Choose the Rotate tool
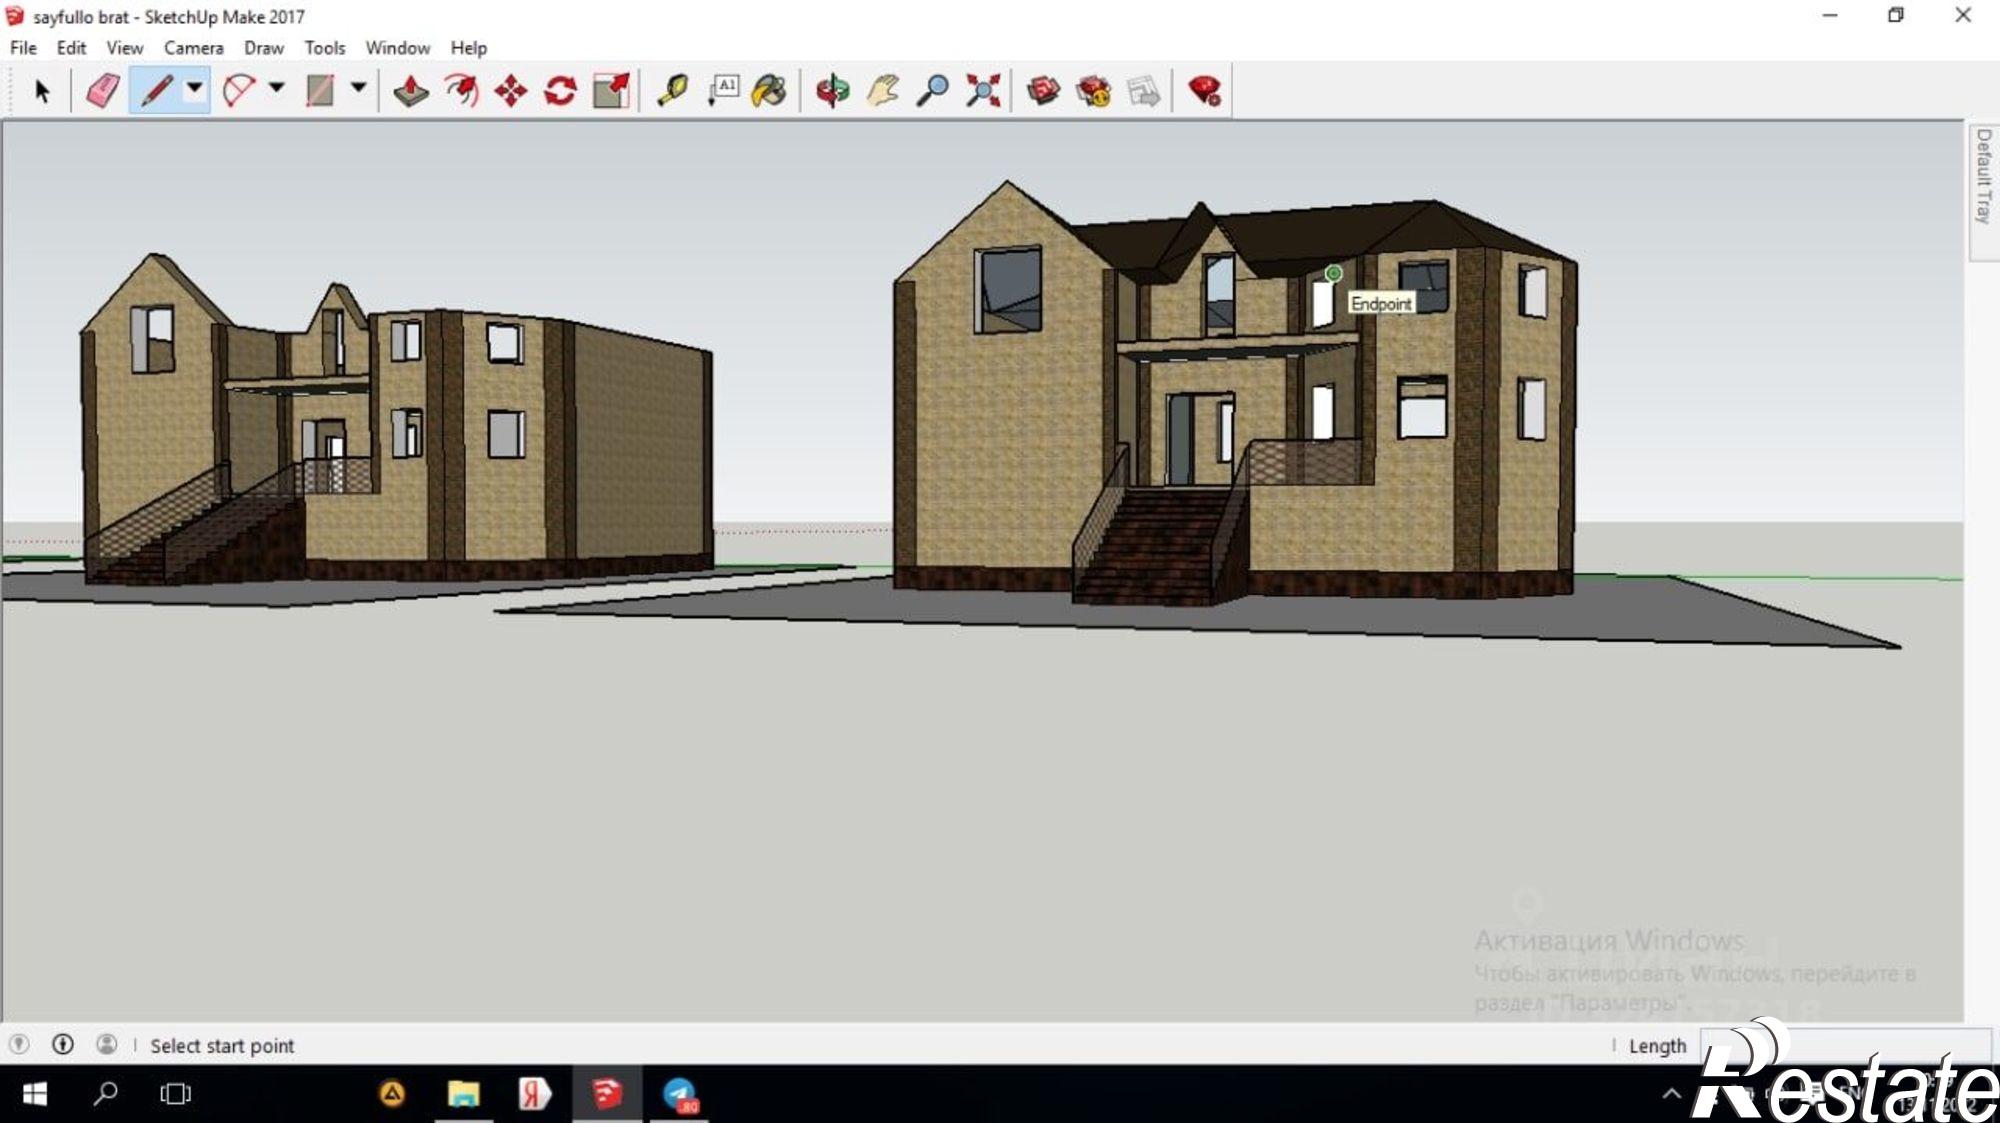 [x=560, y=91]
